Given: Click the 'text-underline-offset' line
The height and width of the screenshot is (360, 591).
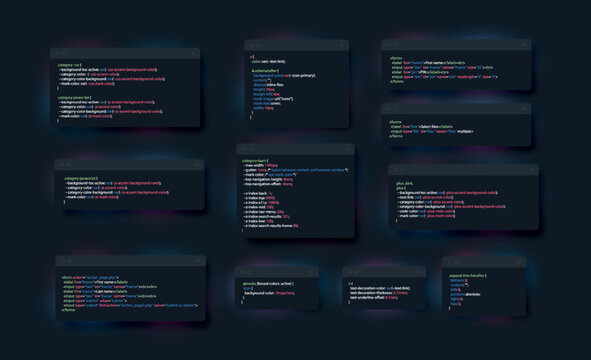Looking at the screenshot, I should click(374, 297).
